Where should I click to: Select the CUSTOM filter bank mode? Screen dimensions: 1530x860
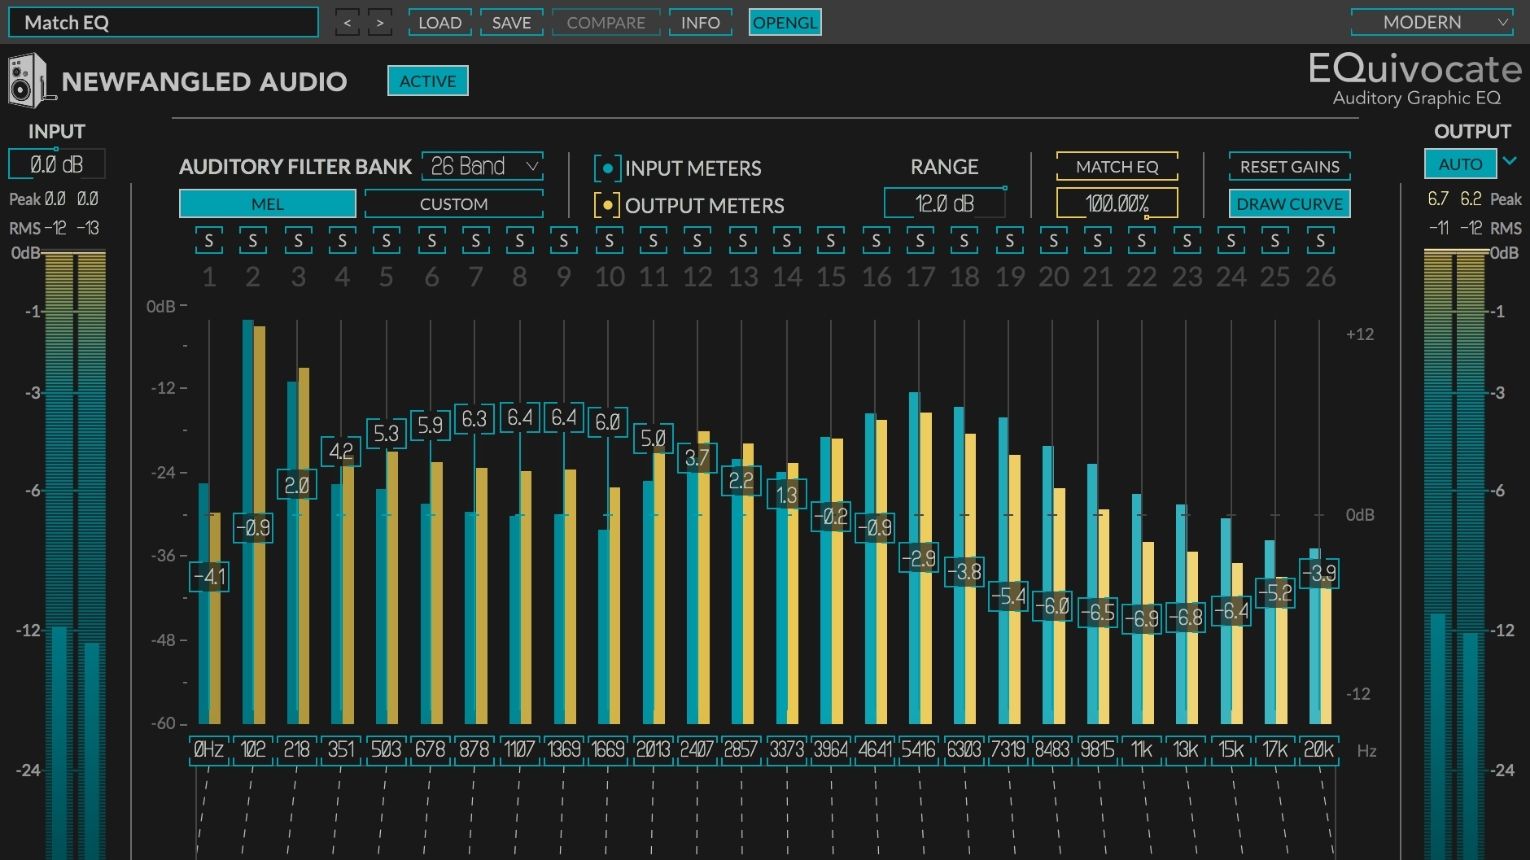tap(454, 204)
